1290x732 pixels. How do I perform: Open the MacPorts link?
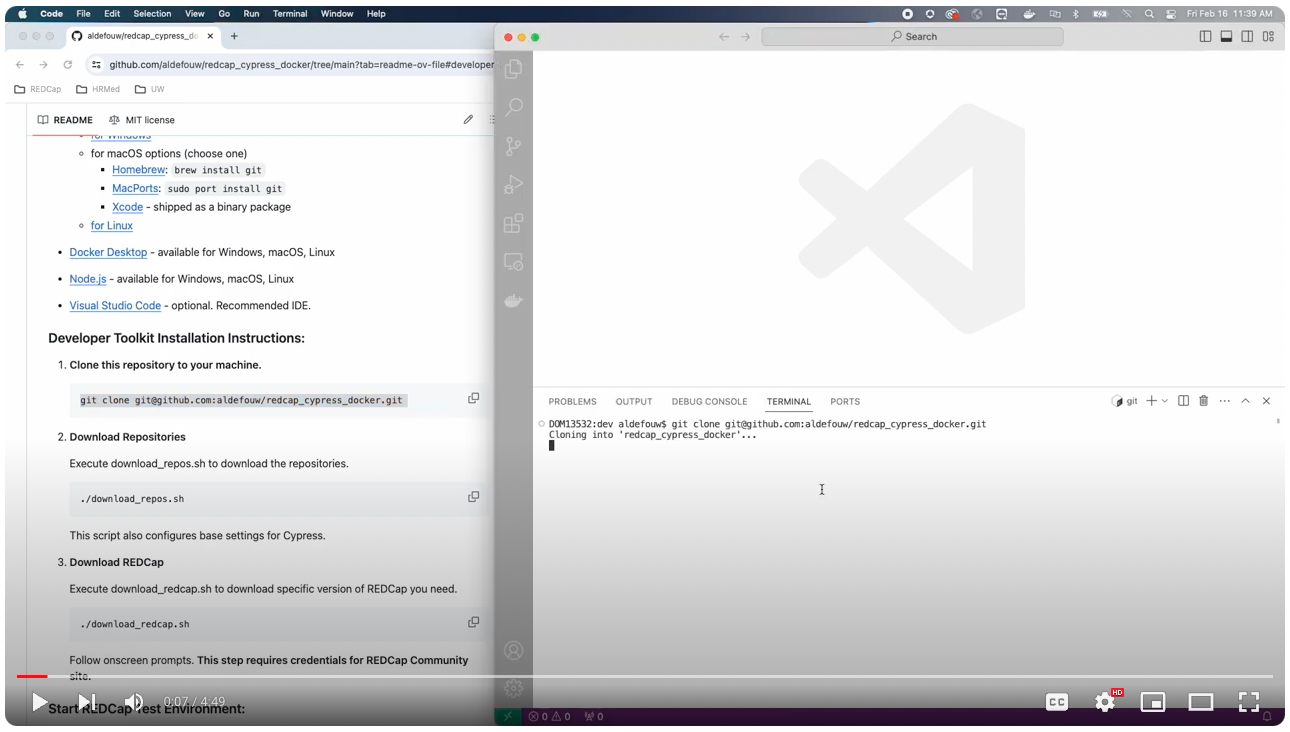[x=135, y=188]
